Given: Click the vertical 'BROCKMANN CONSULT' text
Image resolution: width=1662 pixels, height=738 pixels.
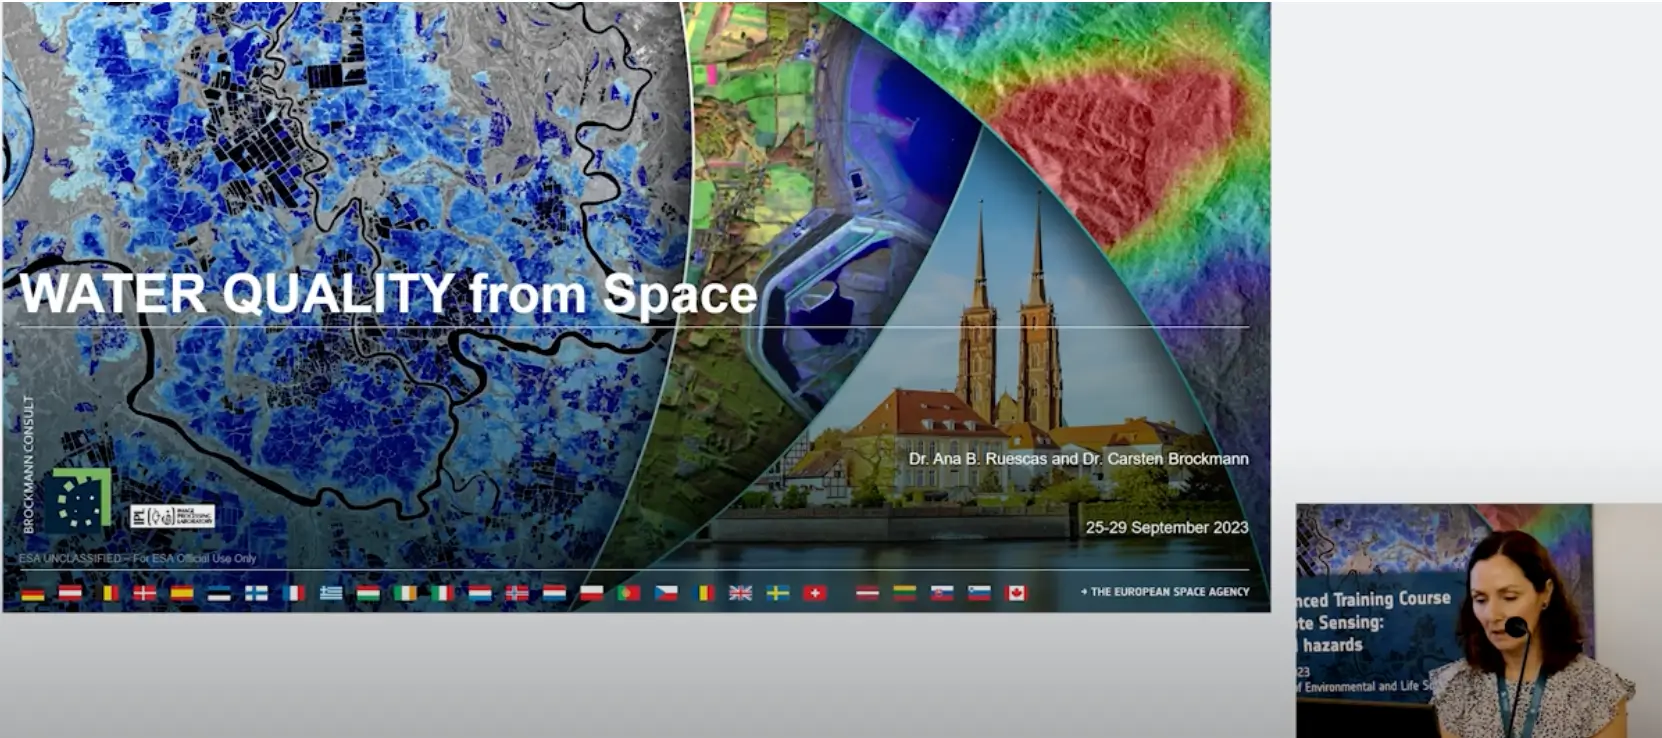Looking at the screenshot, I should [29, 464].
